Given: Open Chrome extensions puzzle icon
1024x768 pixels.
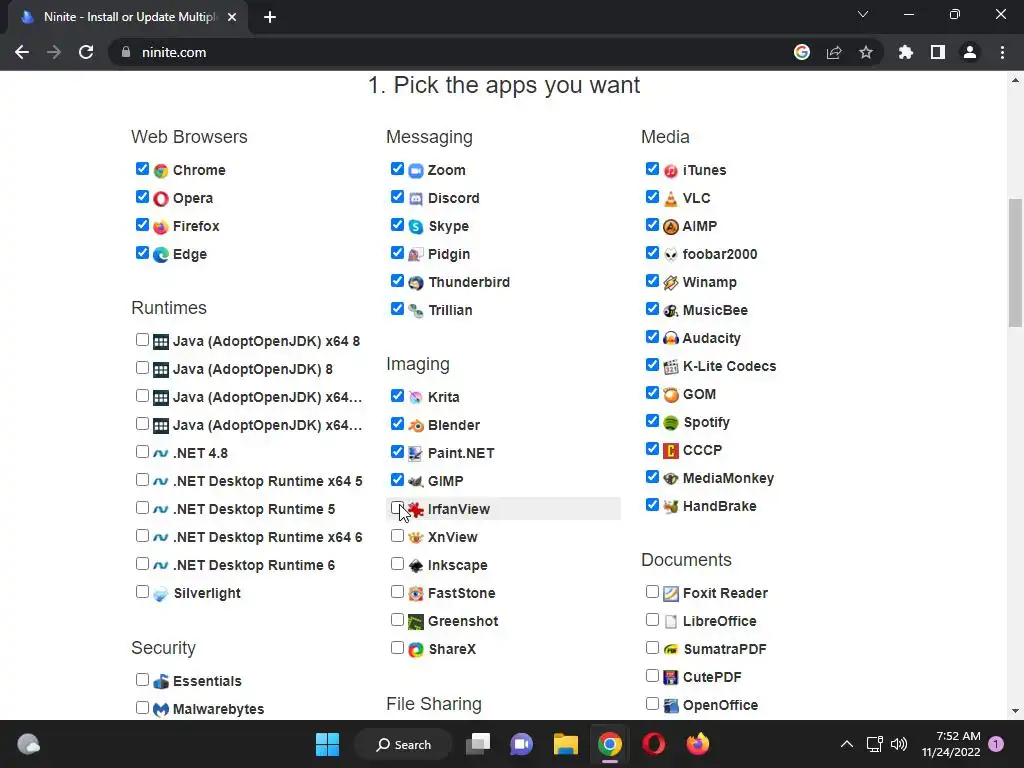Looking at the screenshot, I should pos(906,52).
